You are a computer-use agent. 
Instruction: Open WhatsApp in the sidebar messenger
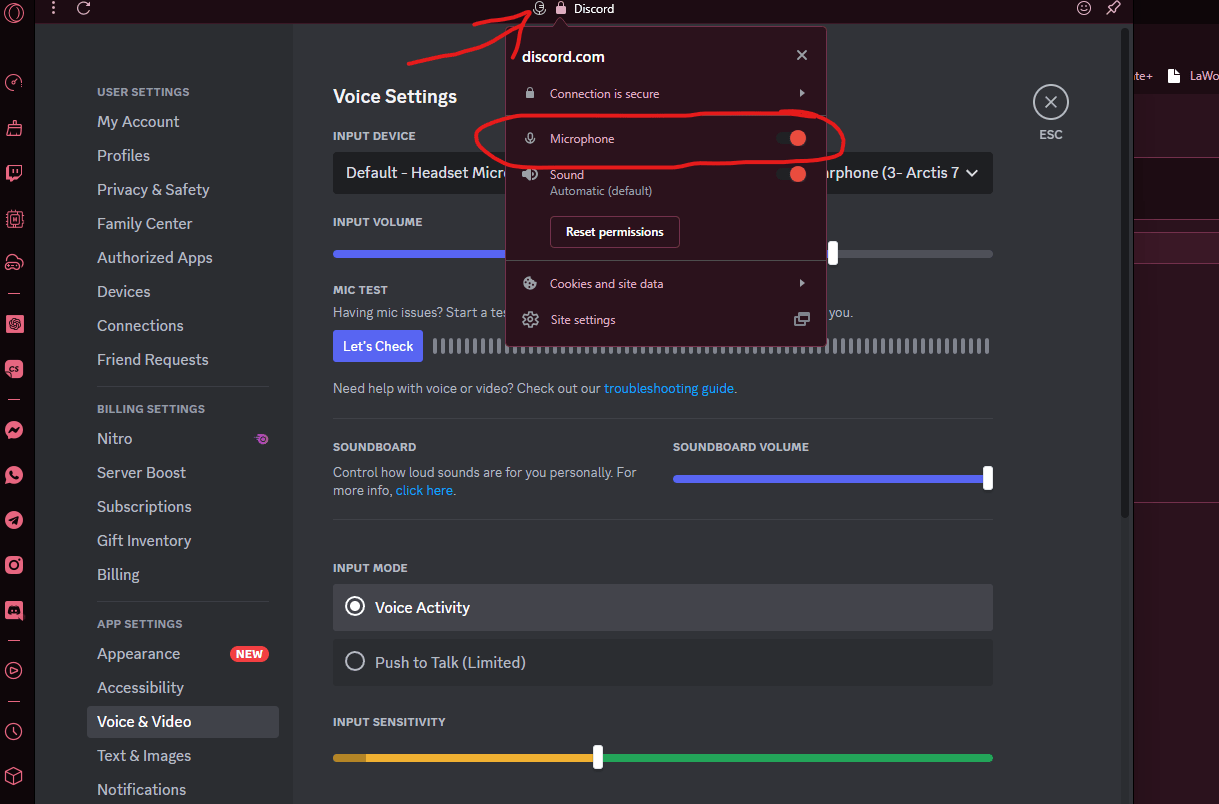point(14,475)
